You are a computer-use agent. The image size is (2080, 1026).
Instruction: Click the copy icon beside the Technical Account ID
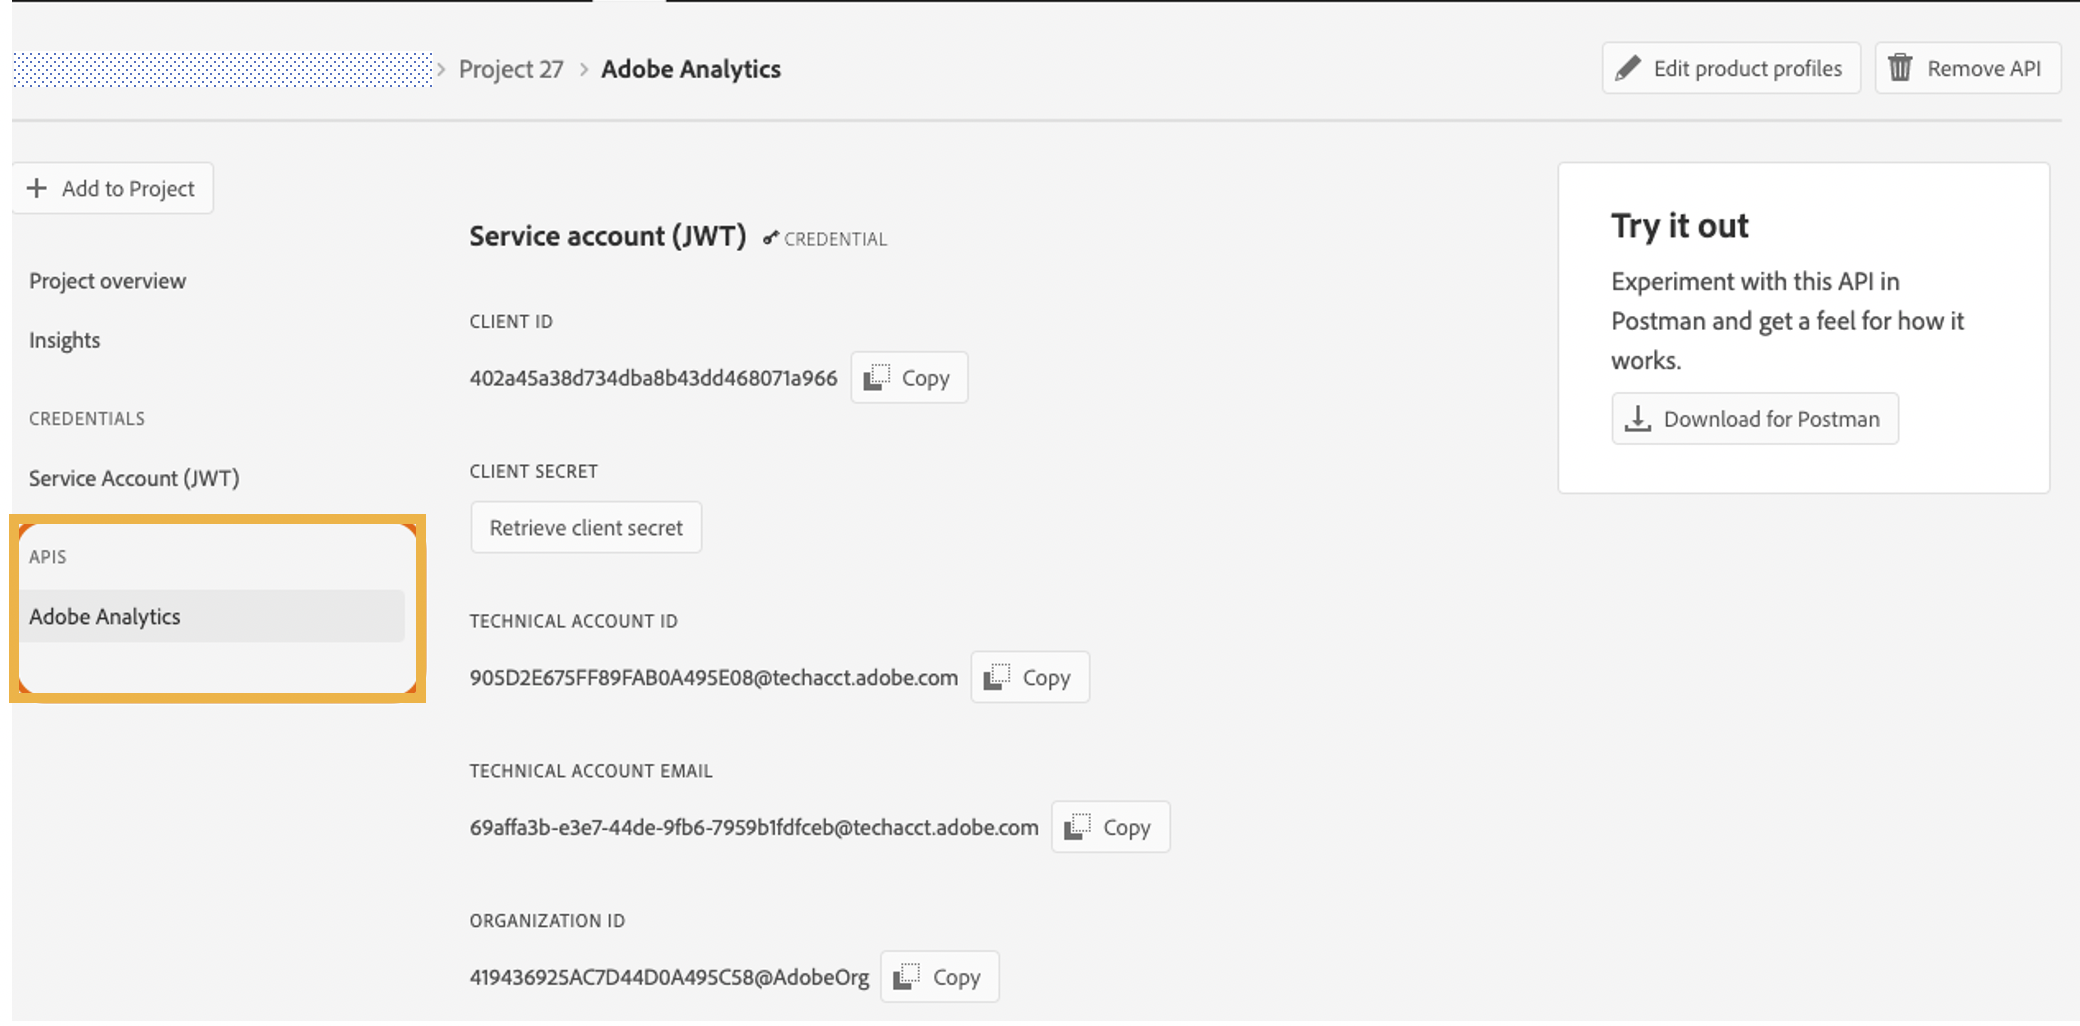point(997,677)
